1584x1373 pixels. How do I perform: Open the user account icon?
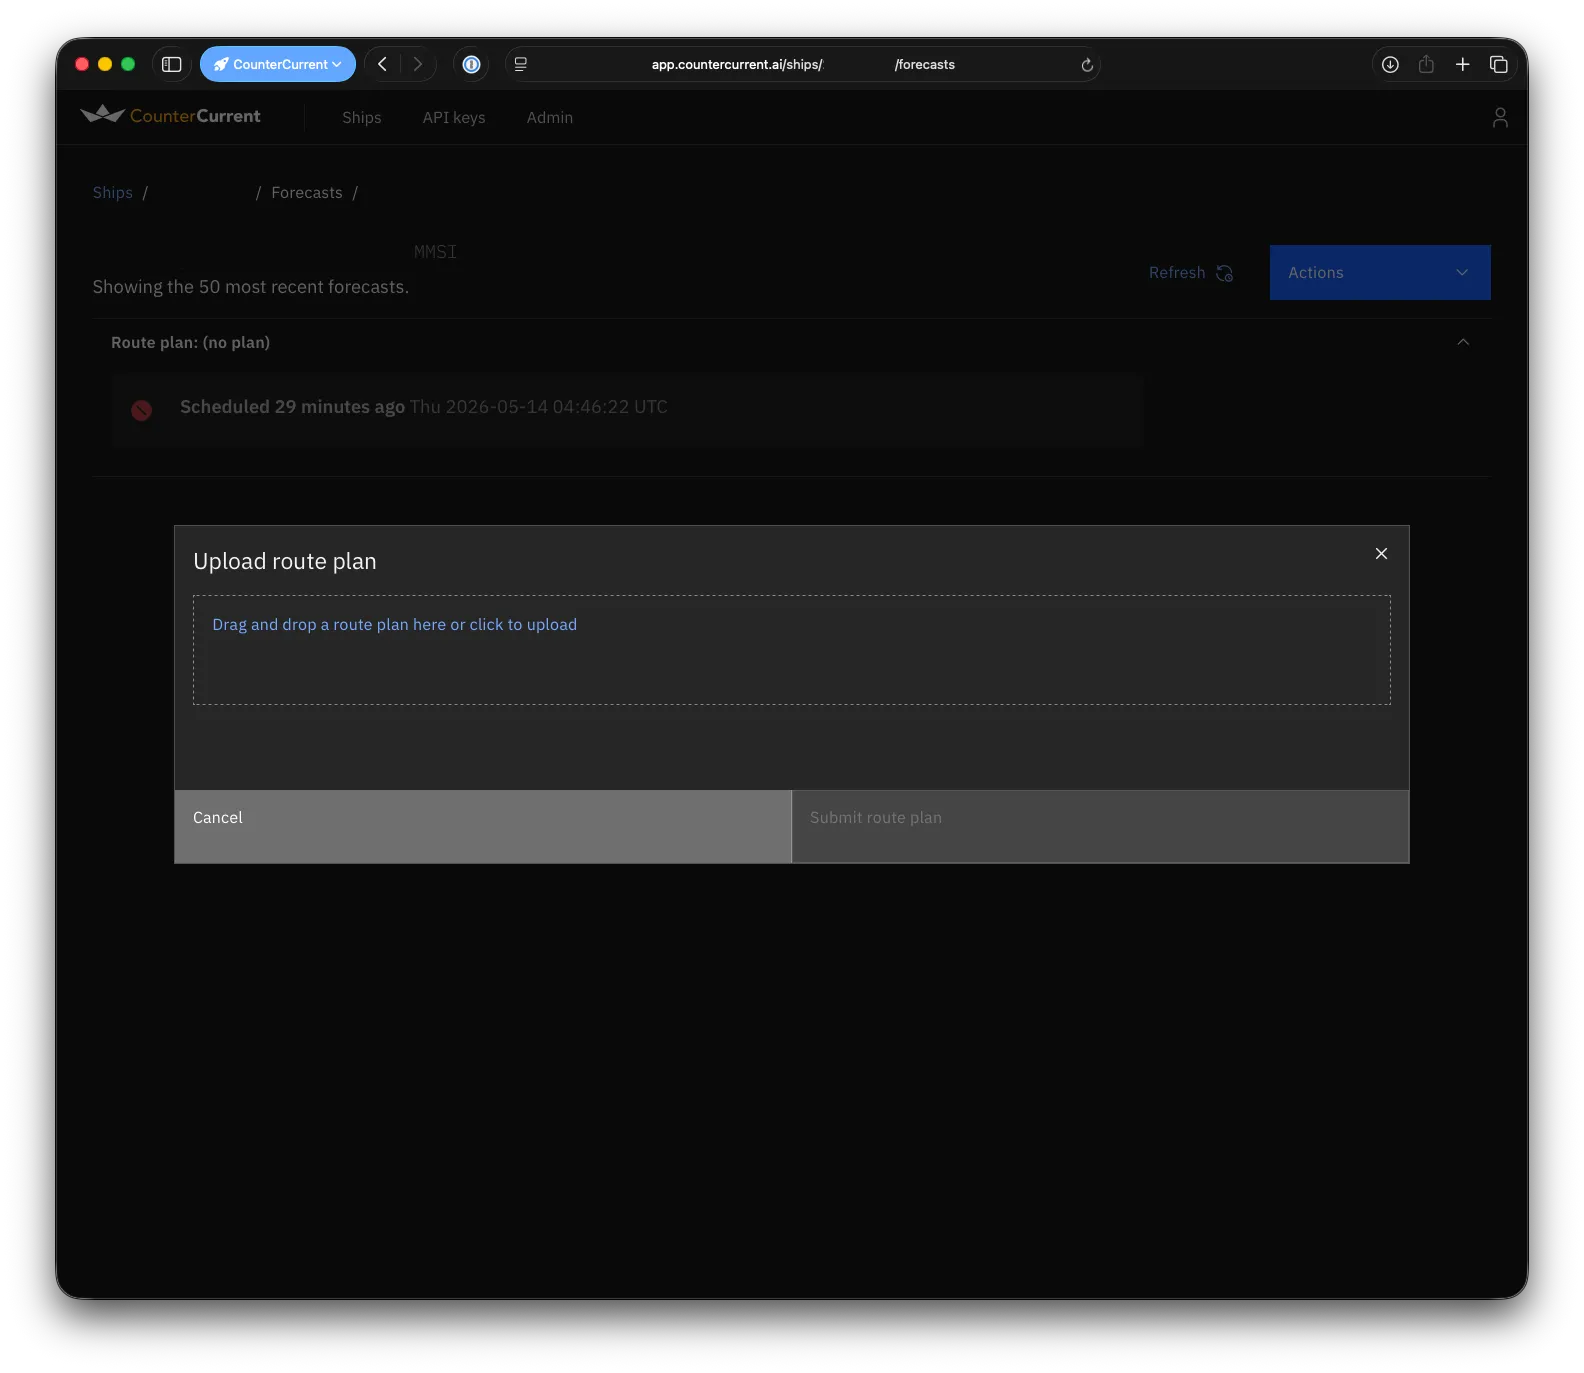pyautogui.click(x=1500, y=117)
